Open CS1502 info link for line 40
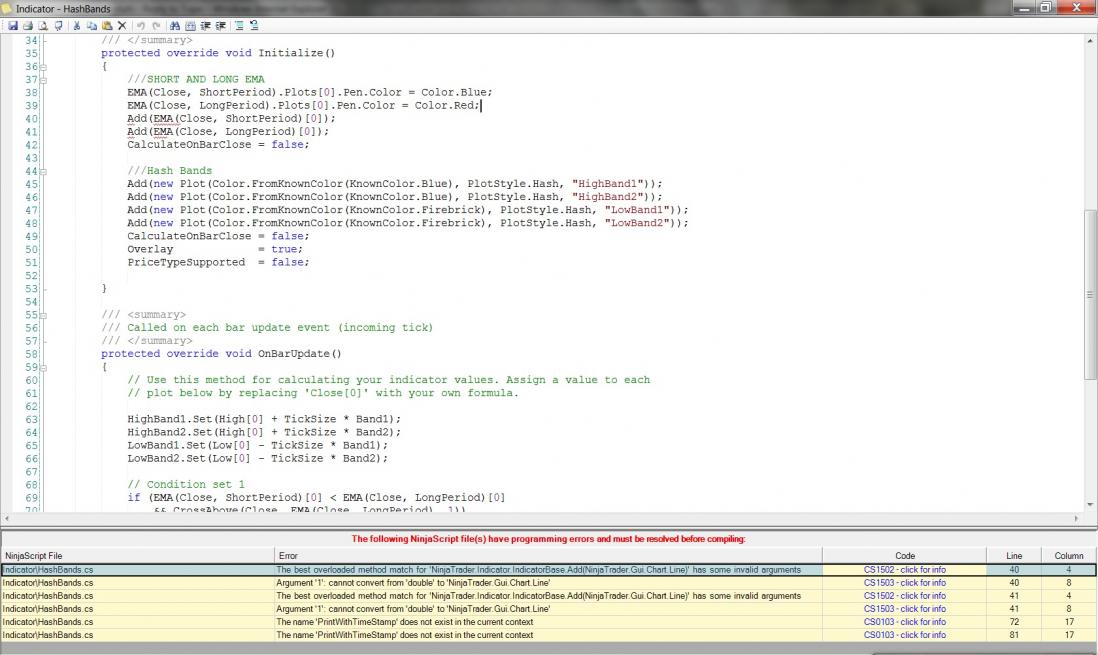Screen dimensions: 1098x655 click(x=904, y=570)
